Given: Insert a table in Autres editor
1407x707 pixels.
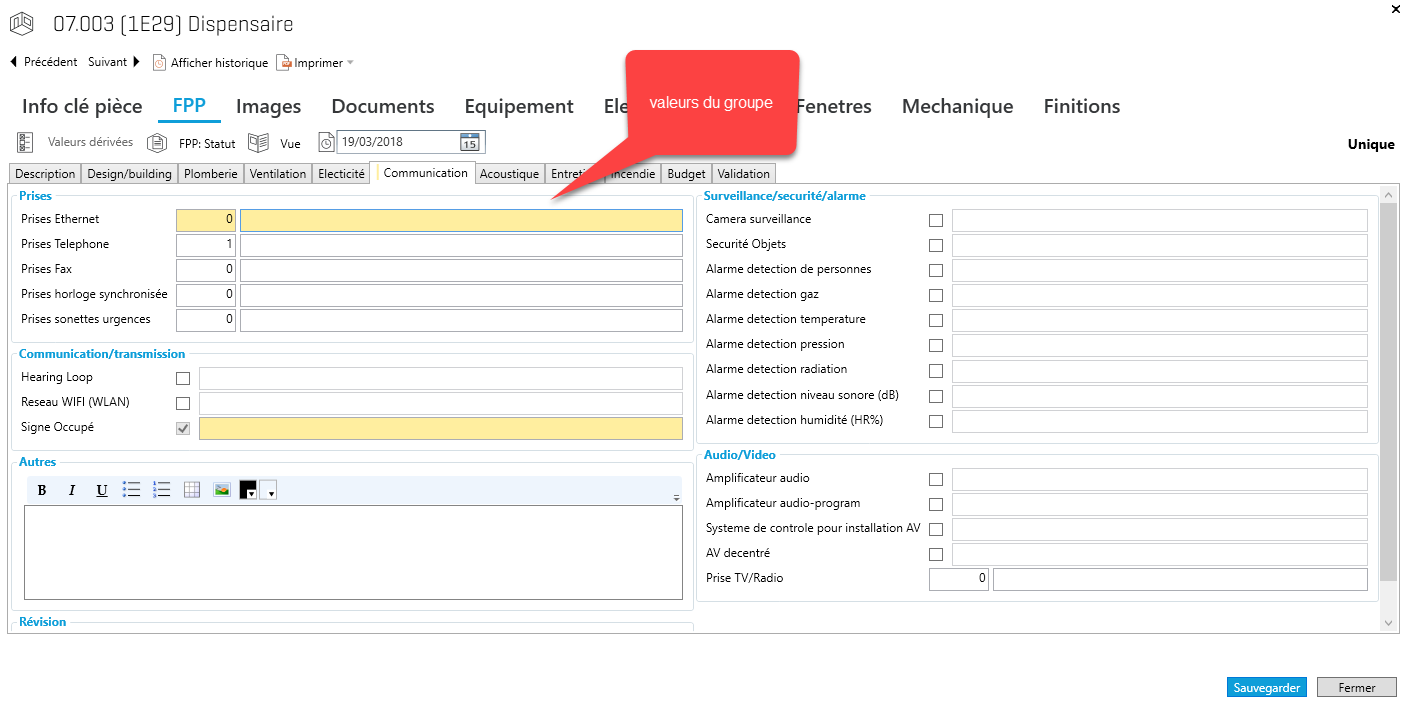Looking at the screenshot, I should 192,490.
